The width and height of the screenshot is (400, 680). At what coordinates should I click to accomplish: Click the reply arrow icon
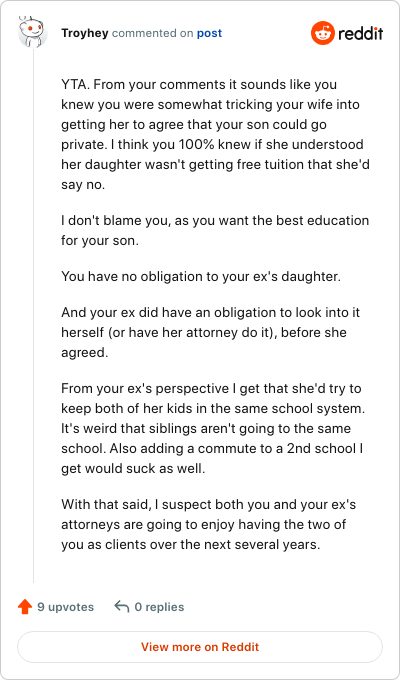click(122, 607)
